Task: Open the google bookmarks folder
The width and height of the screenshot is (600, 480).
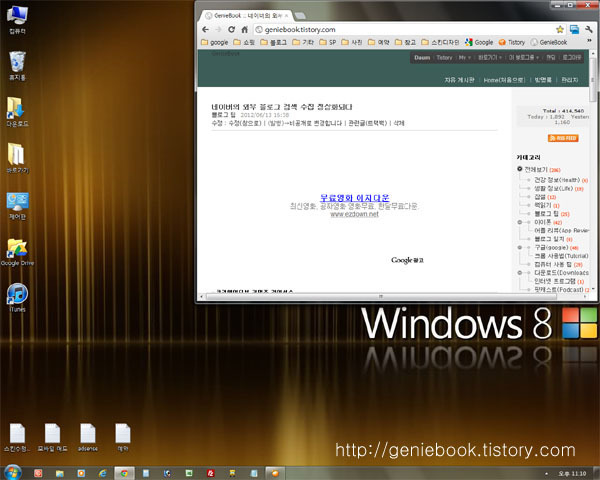Action: click(x=215, y=42)
